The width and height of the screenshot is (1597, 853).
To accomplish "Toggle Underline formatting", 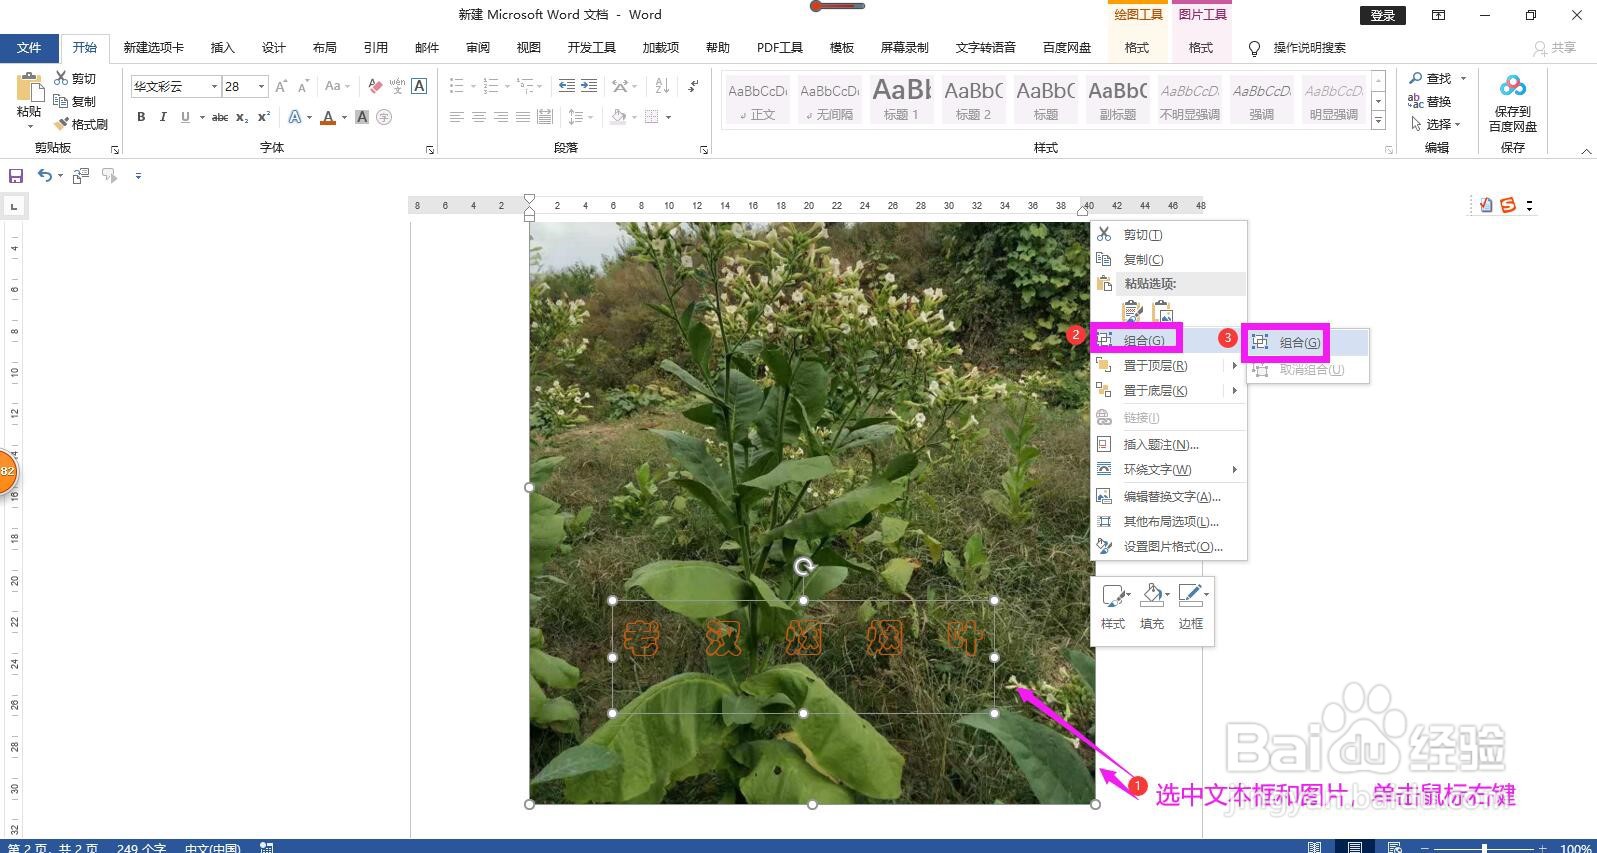I will 185,117.
